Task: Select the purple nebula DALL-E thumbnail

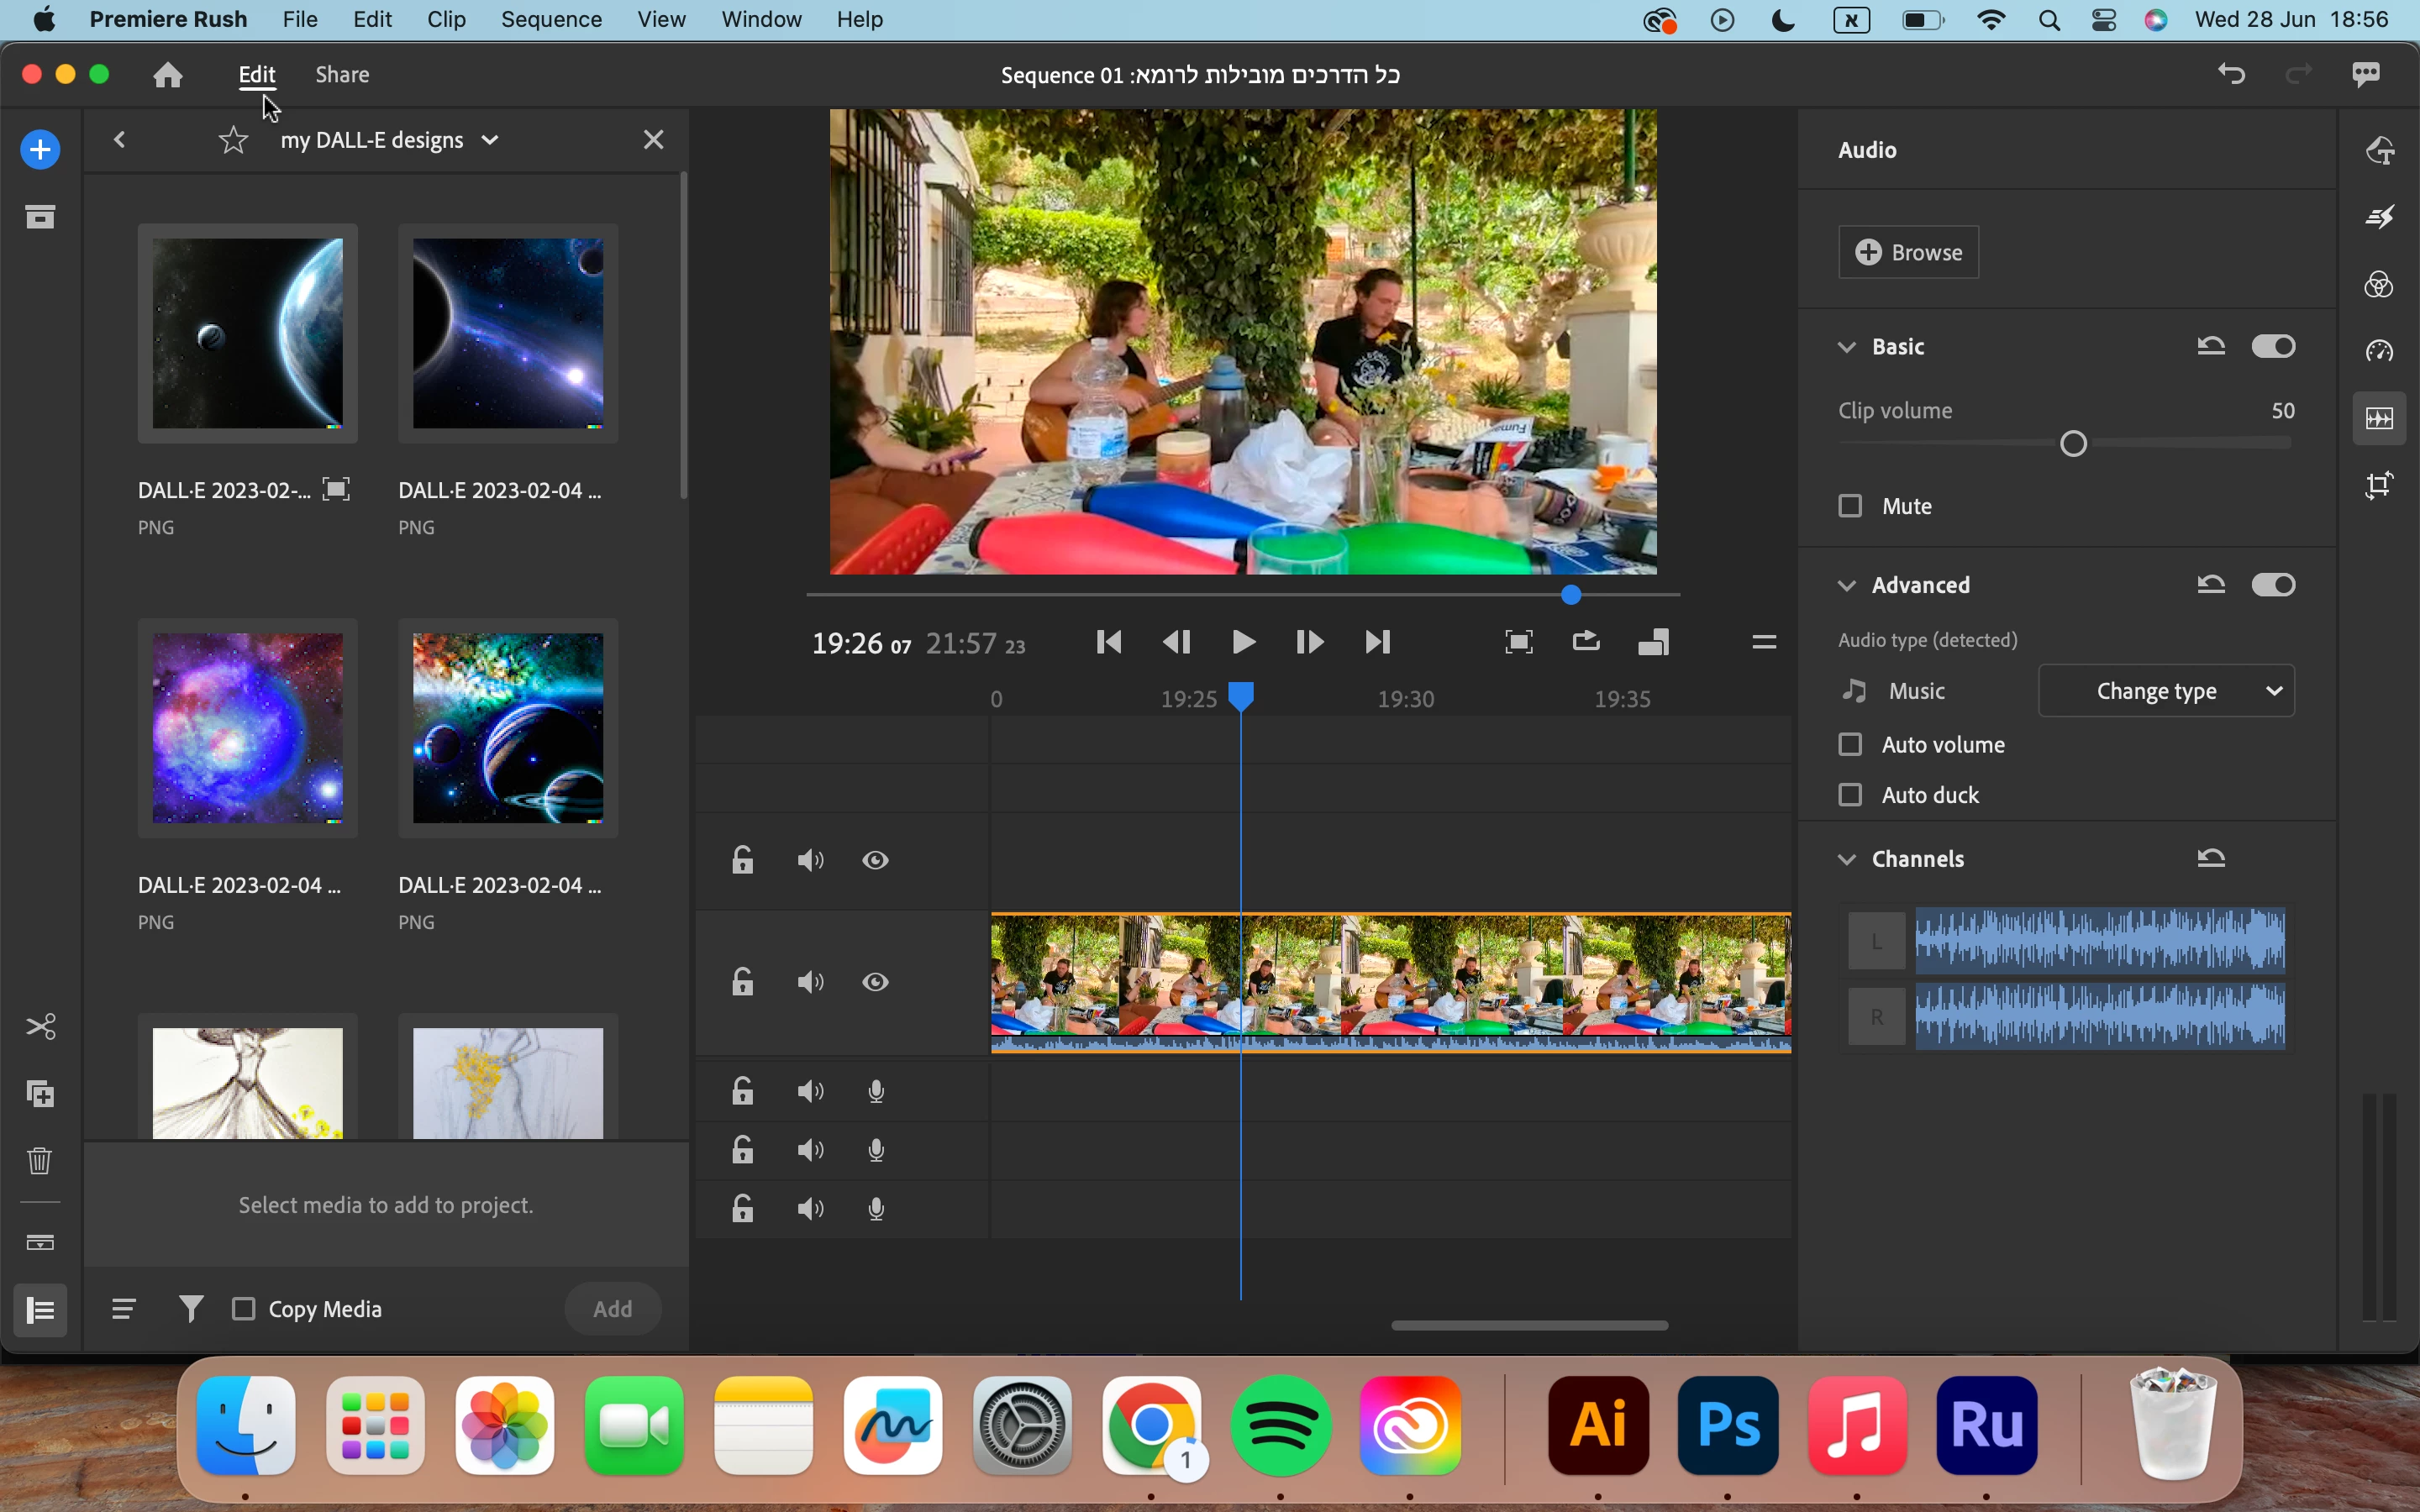Action: [247, 728]
